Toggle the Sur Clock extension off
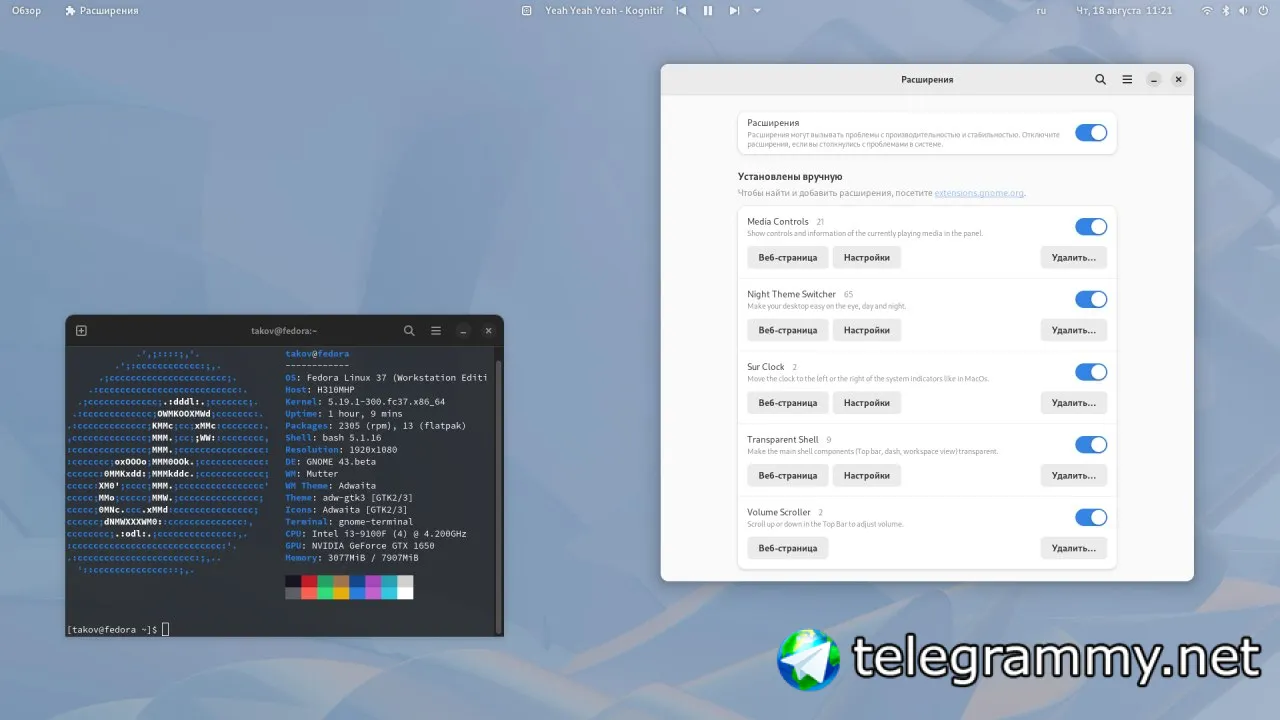 (1091, 372)
